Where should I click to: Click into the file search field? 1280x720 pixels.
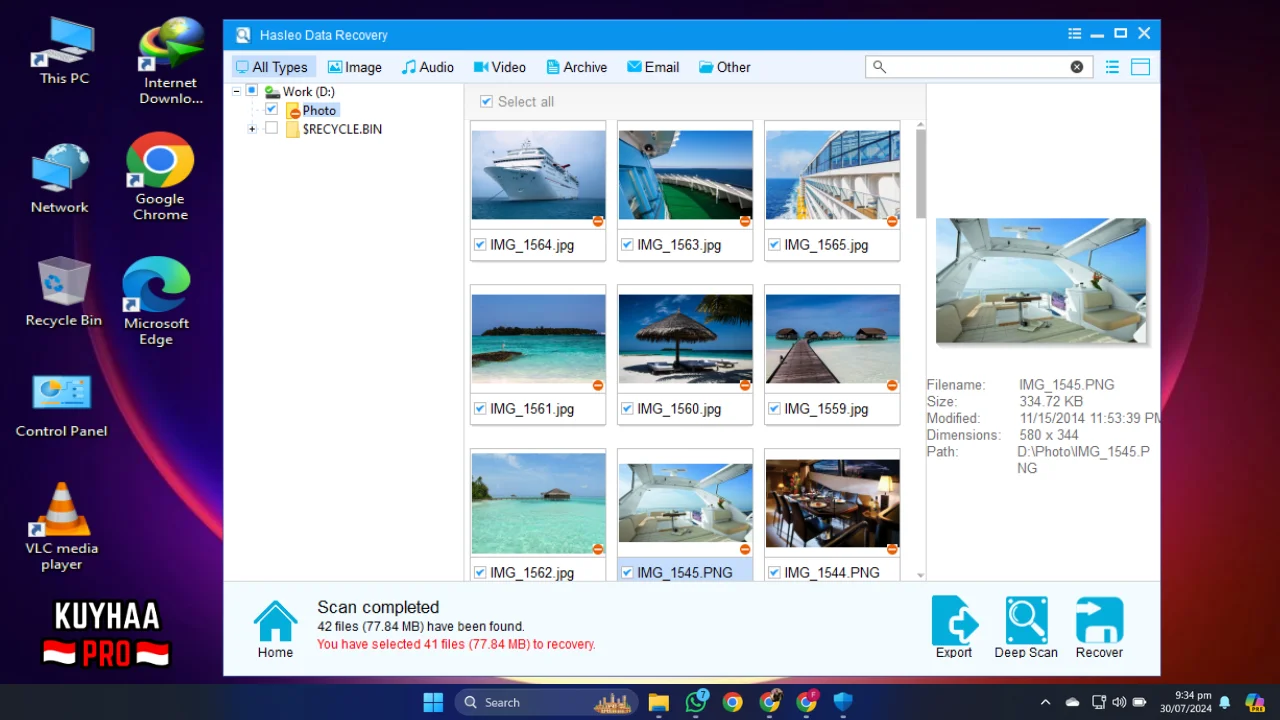977,67
